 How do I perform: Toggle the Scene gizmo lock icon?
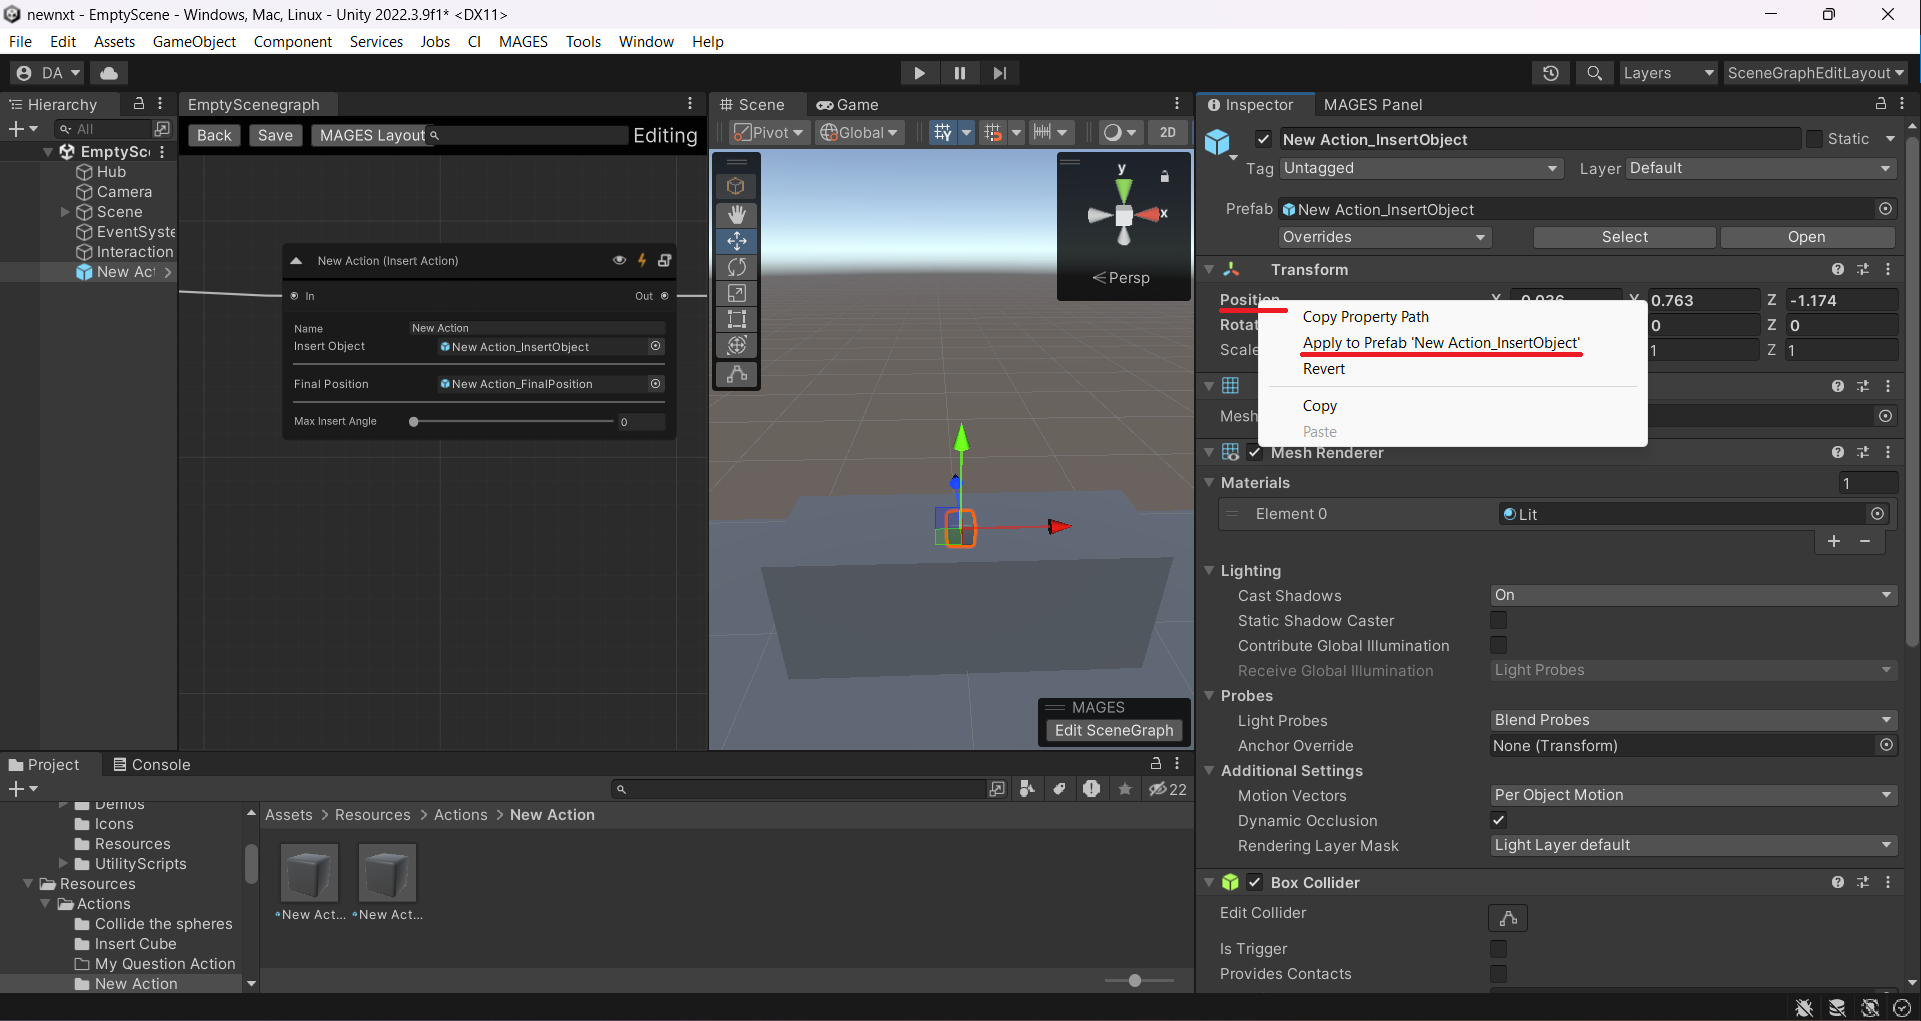[x=1165, y=176]
